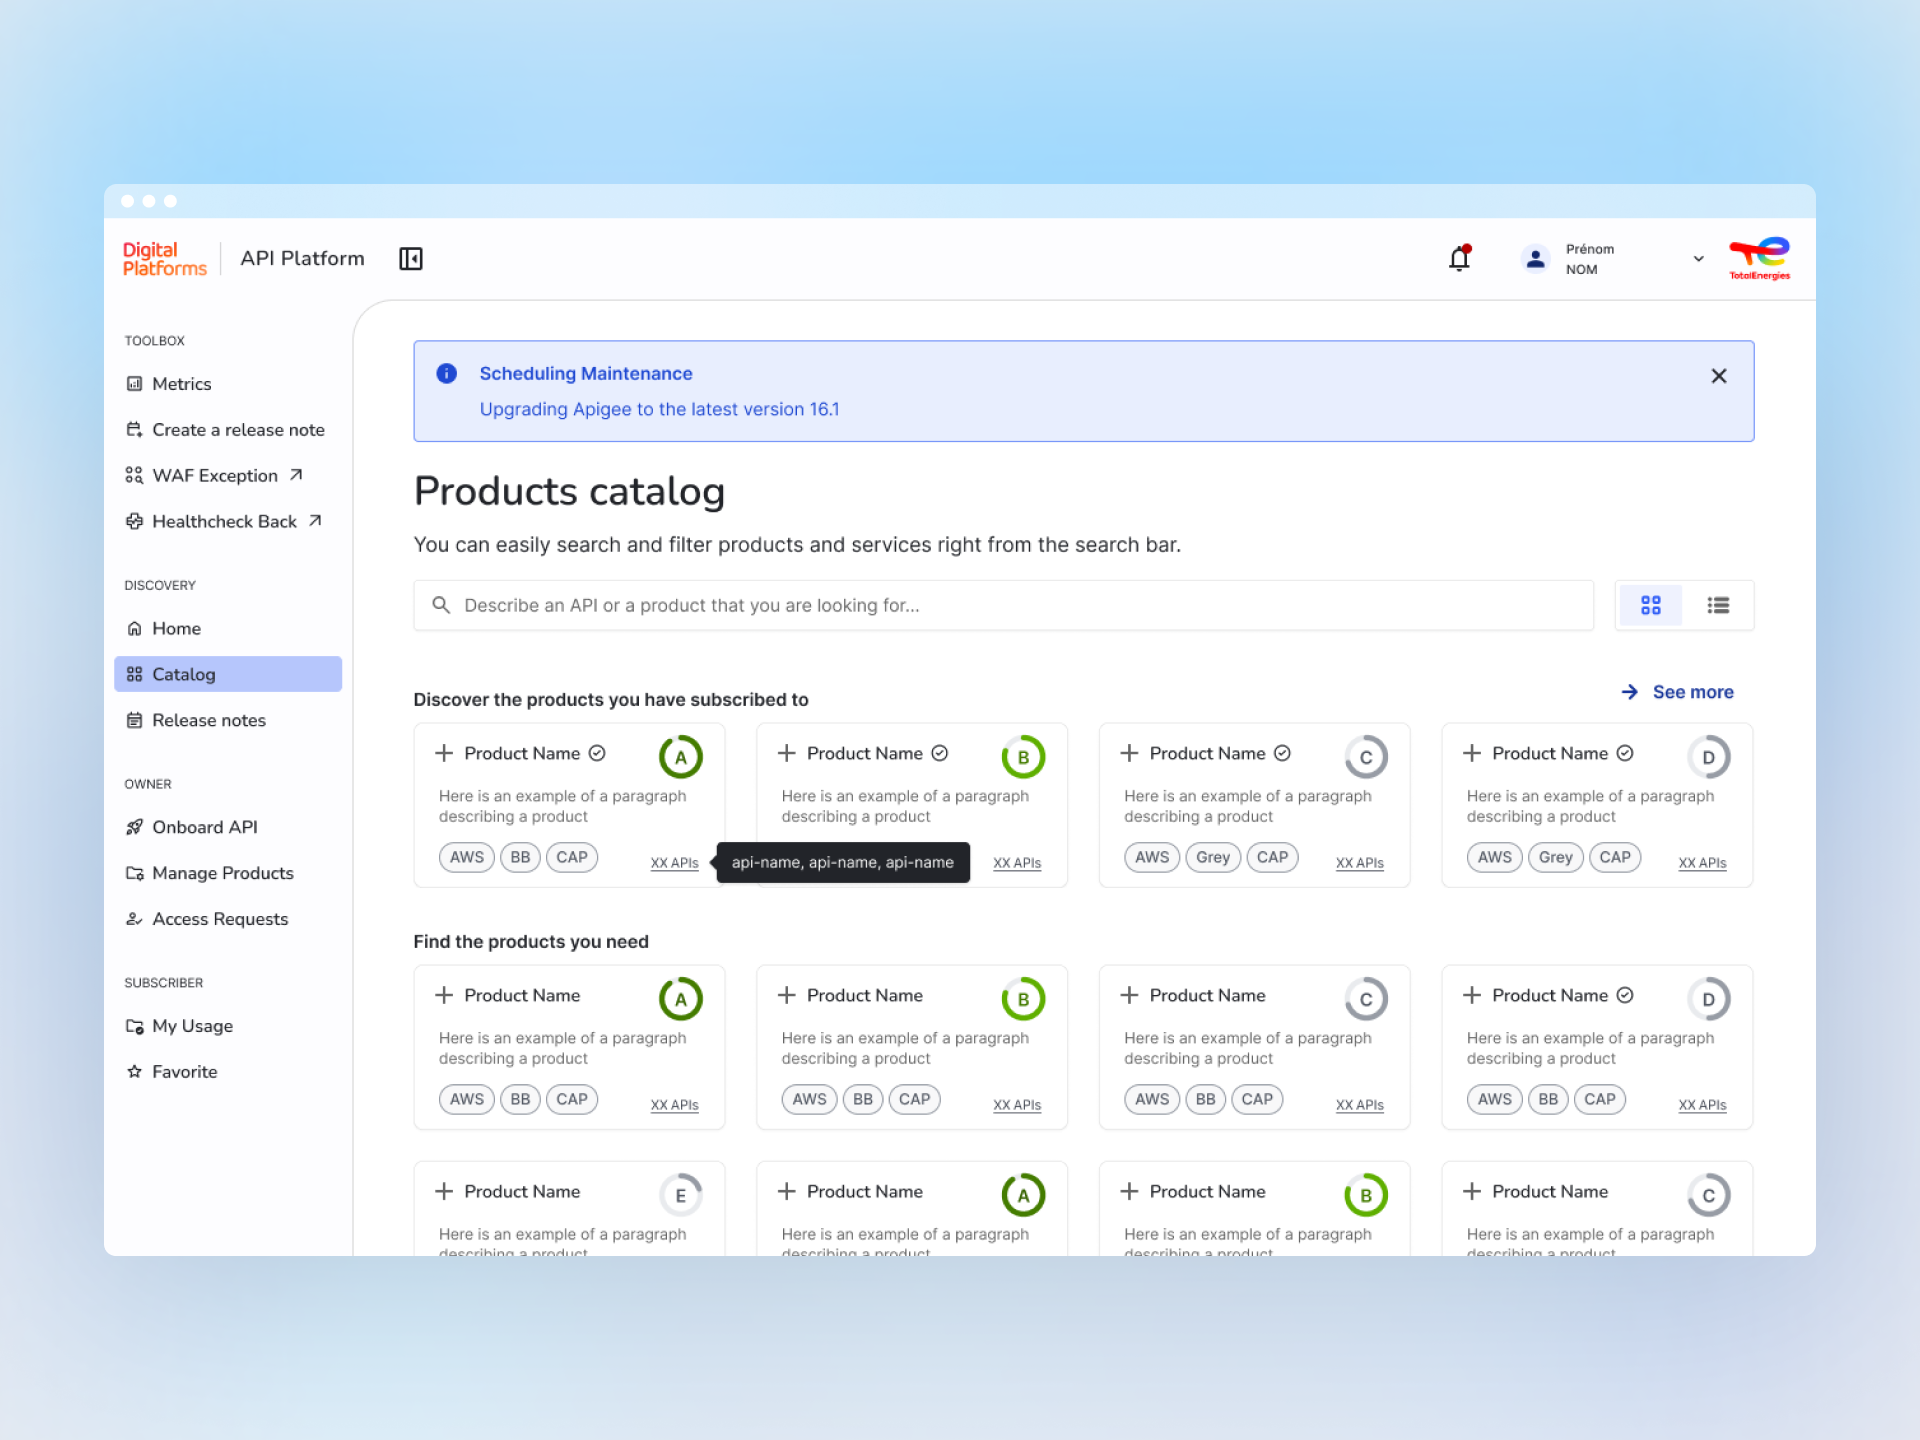1920x1440 pixels.
Task: Focus the product search field
Action: click(1003, 605)
